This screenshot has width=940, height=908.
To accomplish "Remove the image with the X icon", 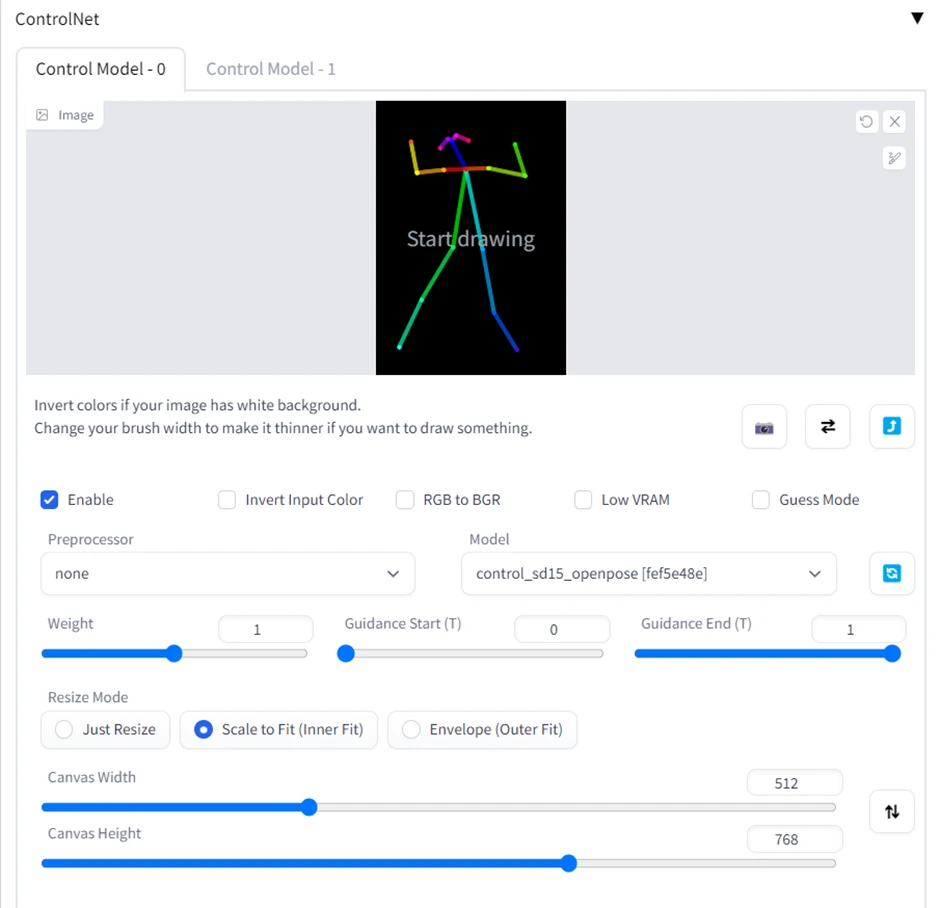I will point(895,122).
